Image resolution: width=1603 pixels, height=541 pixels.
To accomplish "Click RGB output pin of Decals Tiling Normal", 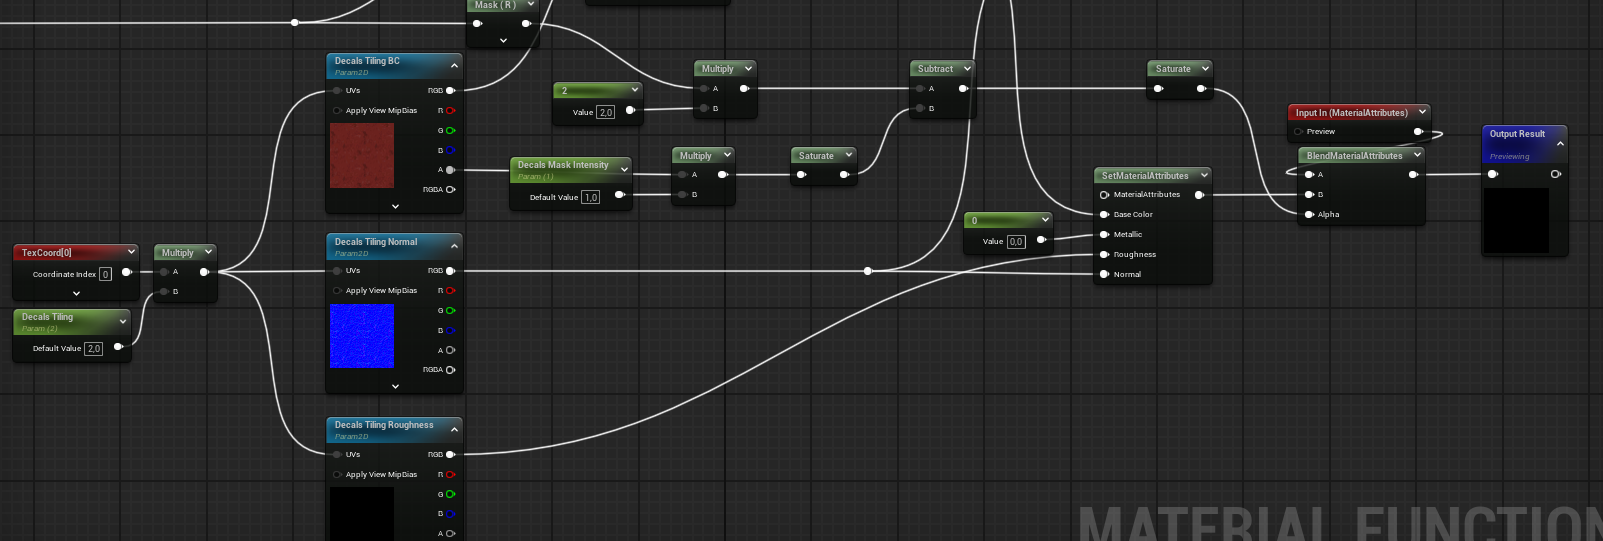I will coord(450,271).
